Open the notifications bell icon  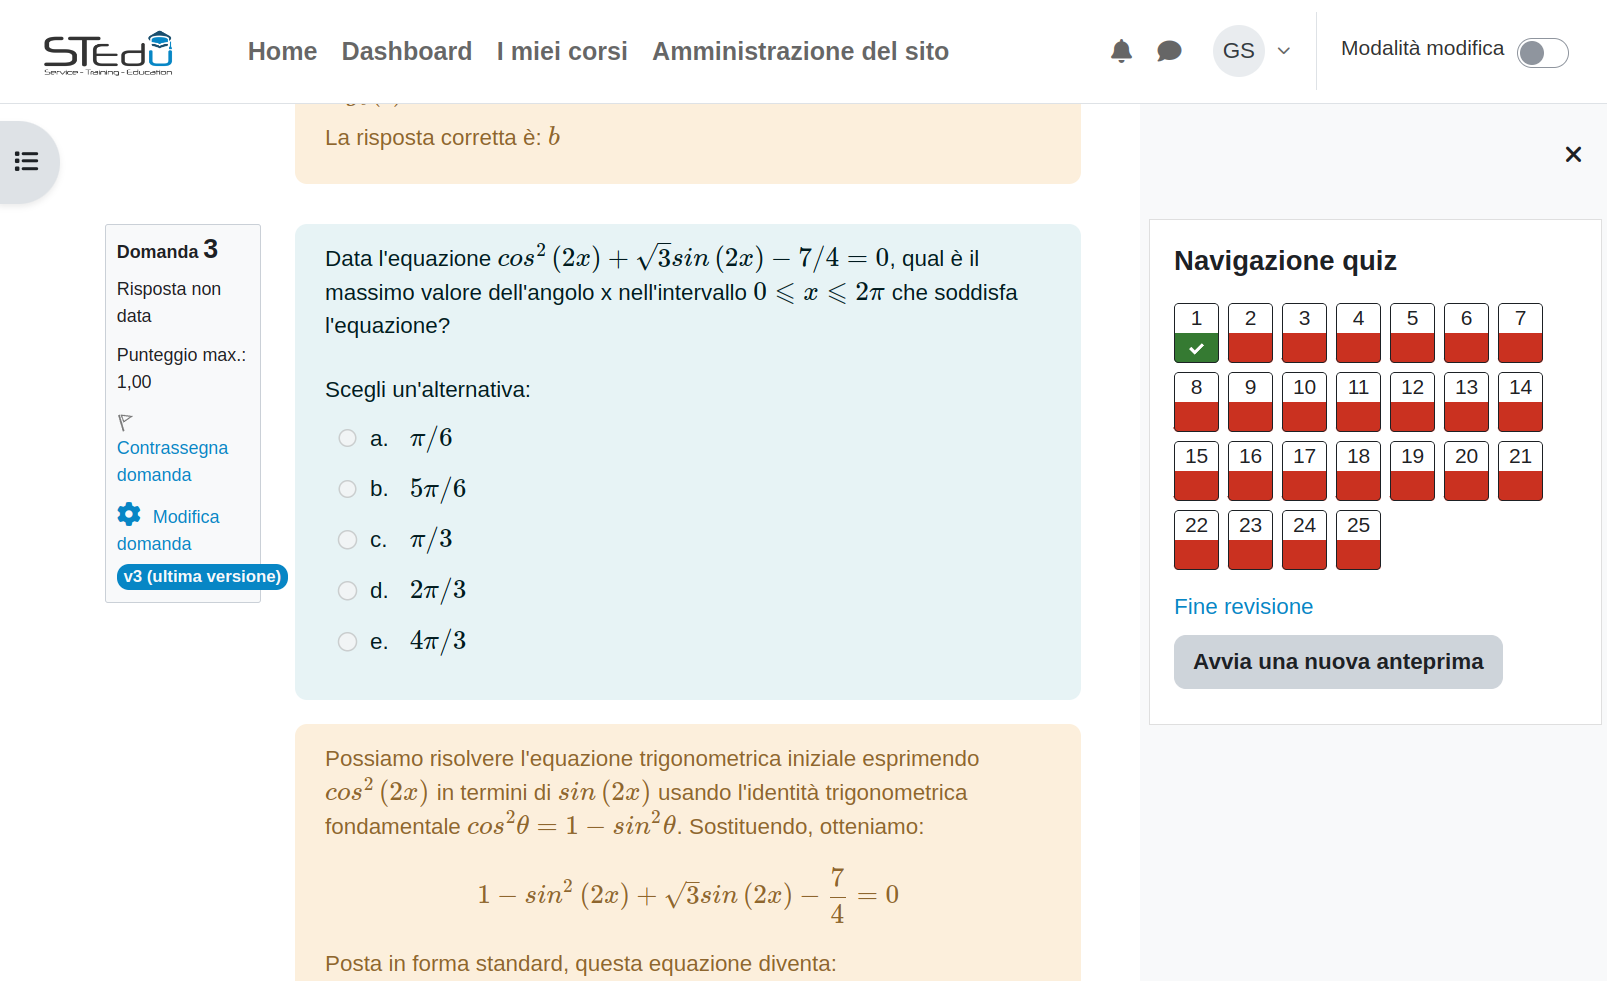1121,51
